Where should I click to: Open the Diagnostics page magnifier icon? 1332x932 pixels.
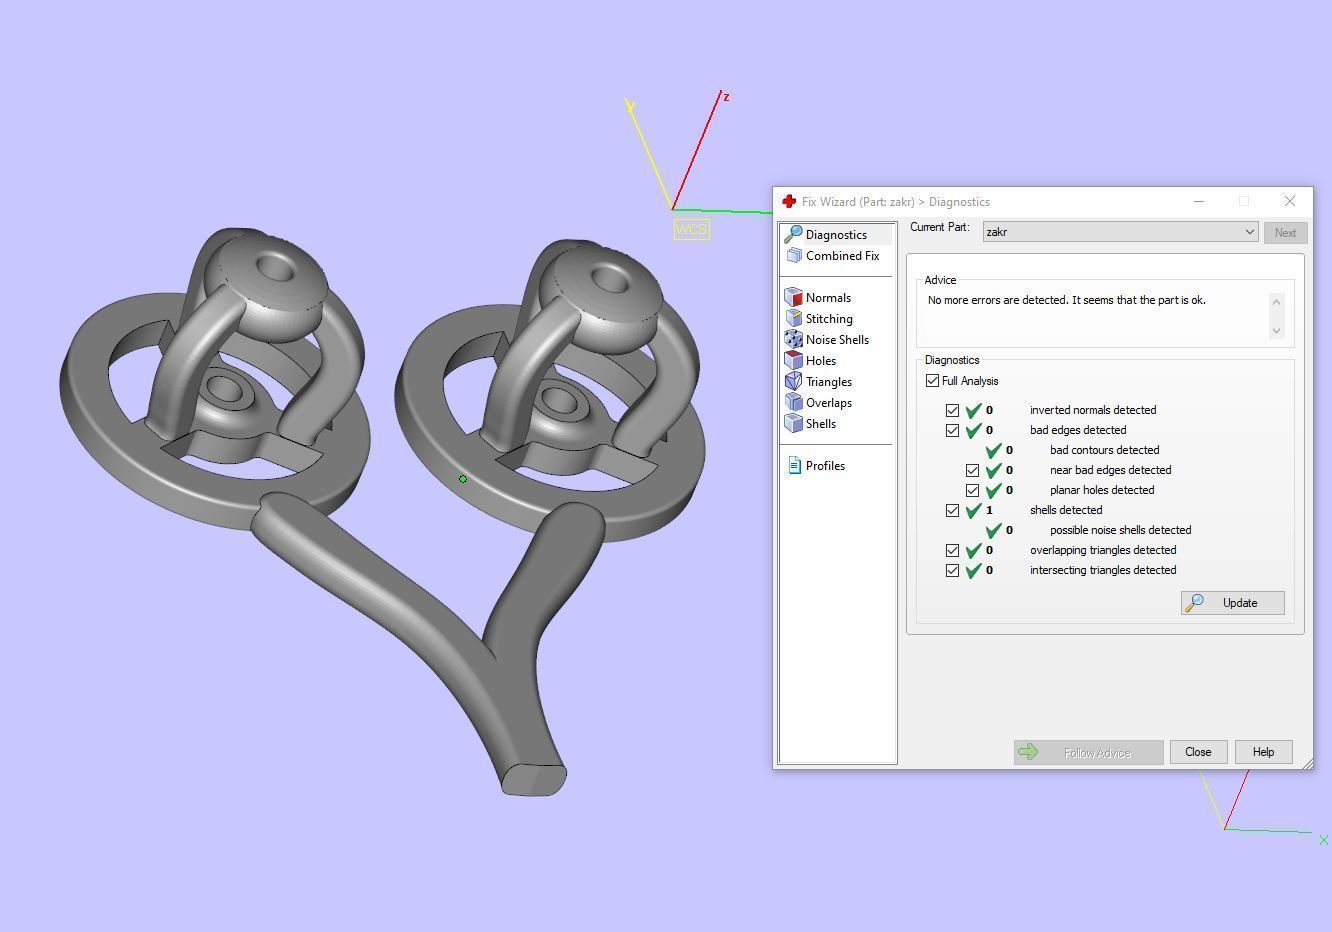(x=794, y=234)
